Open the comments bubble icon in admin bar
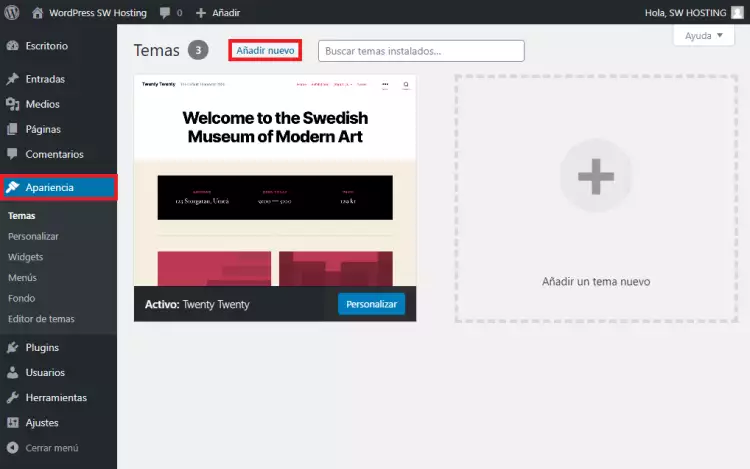750x469 pixels. (164, 13)
